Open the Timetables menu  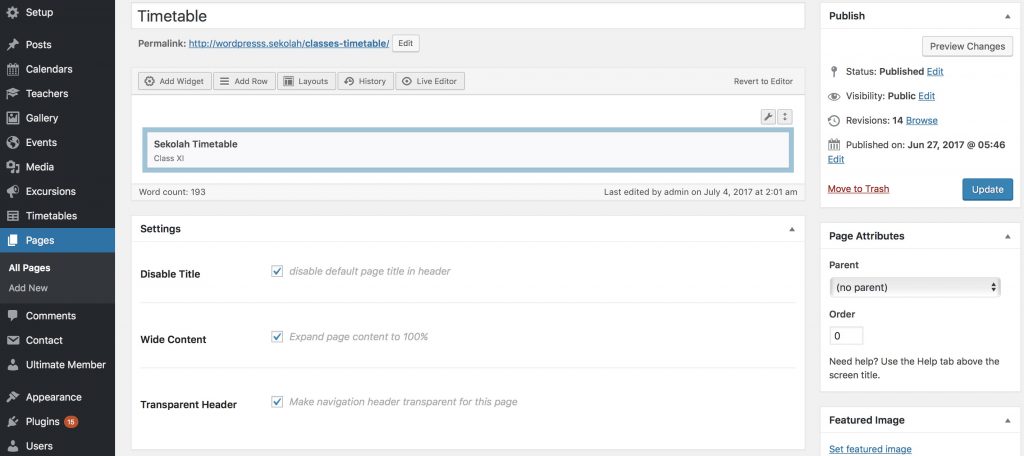tap(57, 216)
